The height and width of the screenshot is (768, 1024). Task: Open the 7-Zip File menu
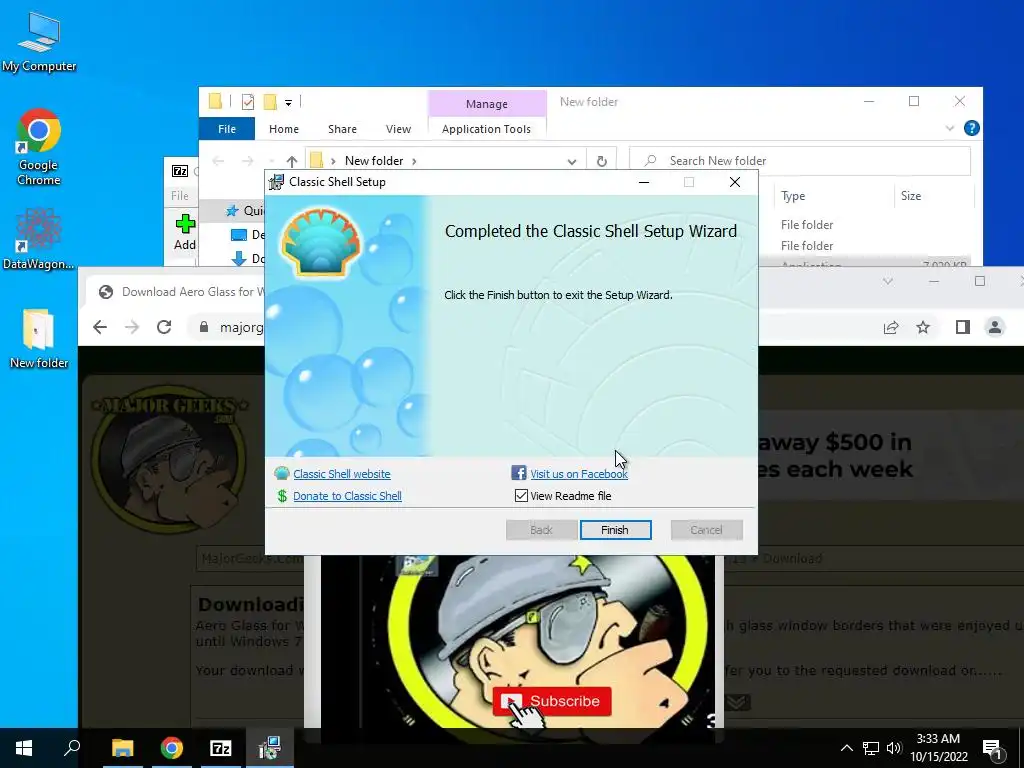[180, 196]
